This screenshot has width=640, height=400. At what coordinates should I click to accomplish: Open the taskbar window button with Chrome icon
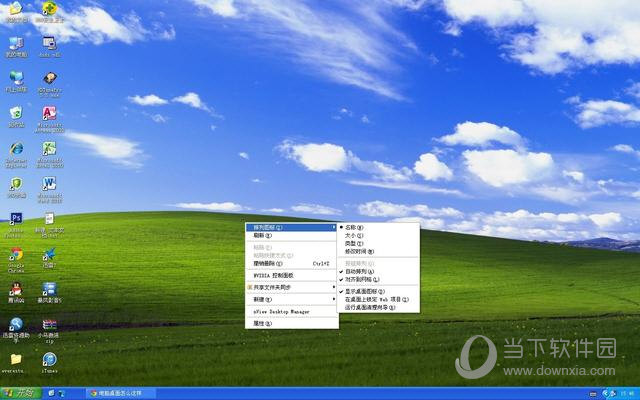pos(120,393)
